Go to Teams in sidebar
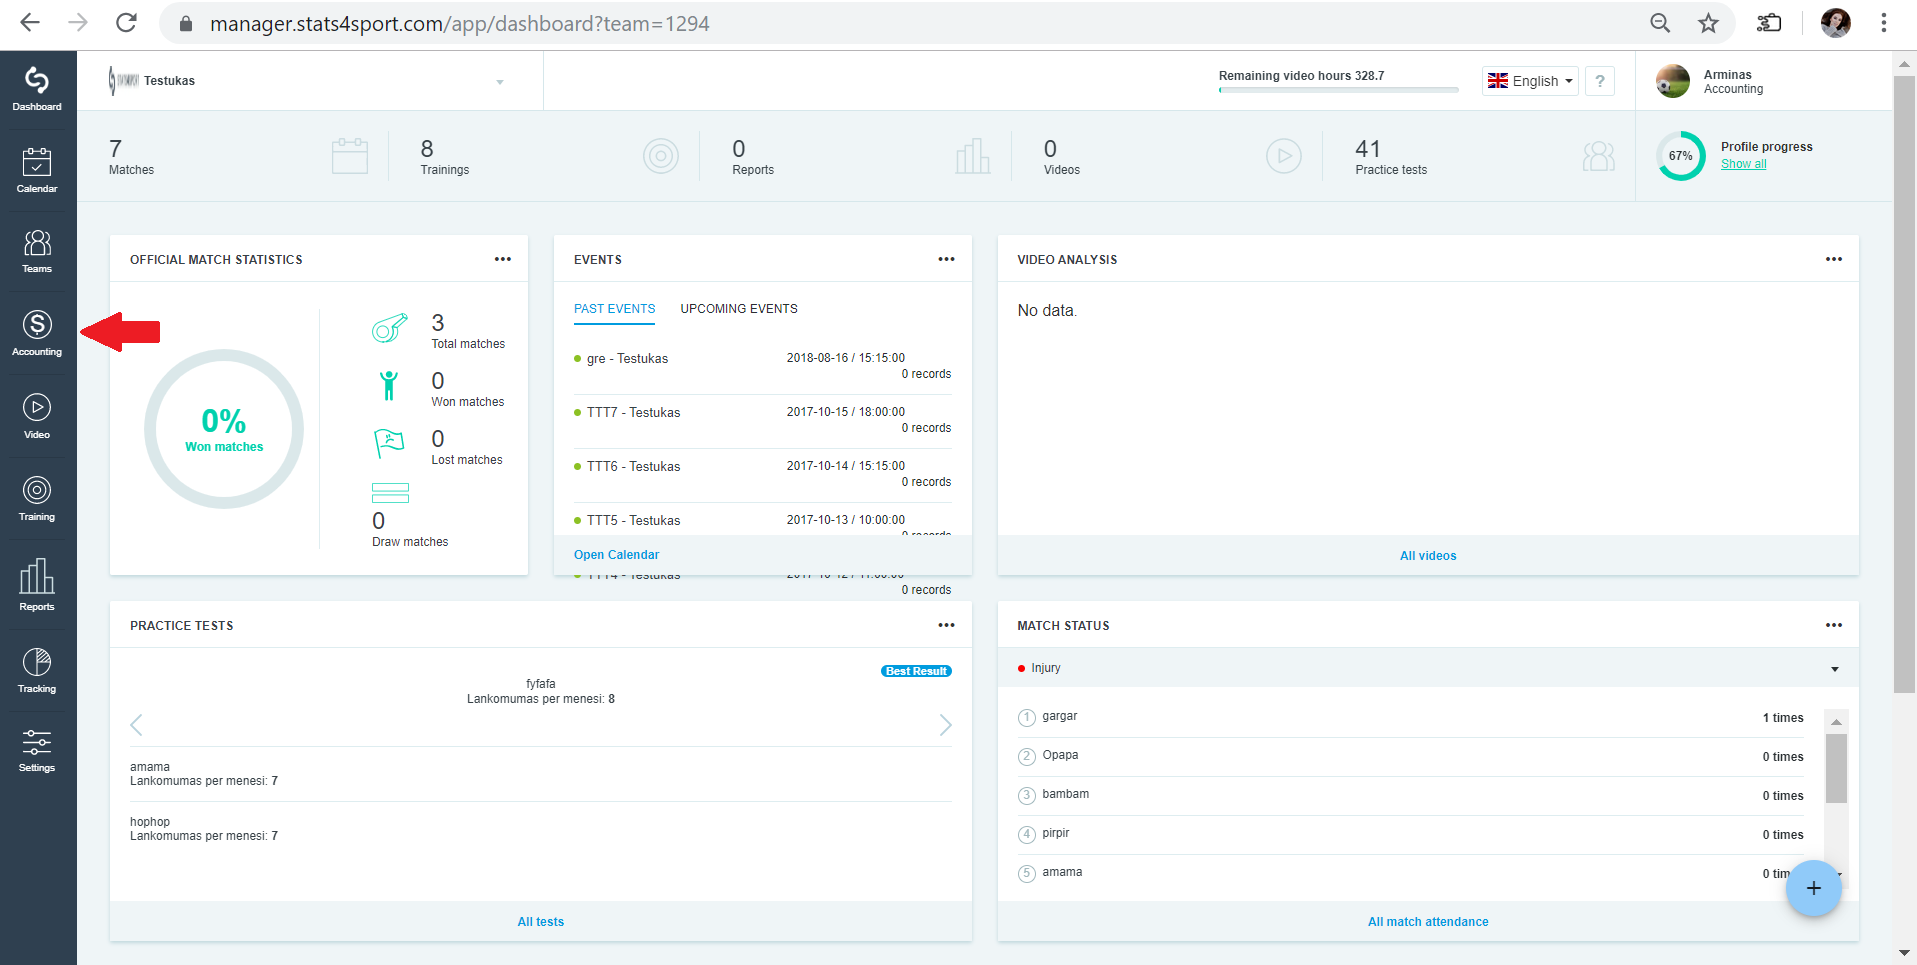Viewport: 1917px width, 965px height. coord(37,251)
